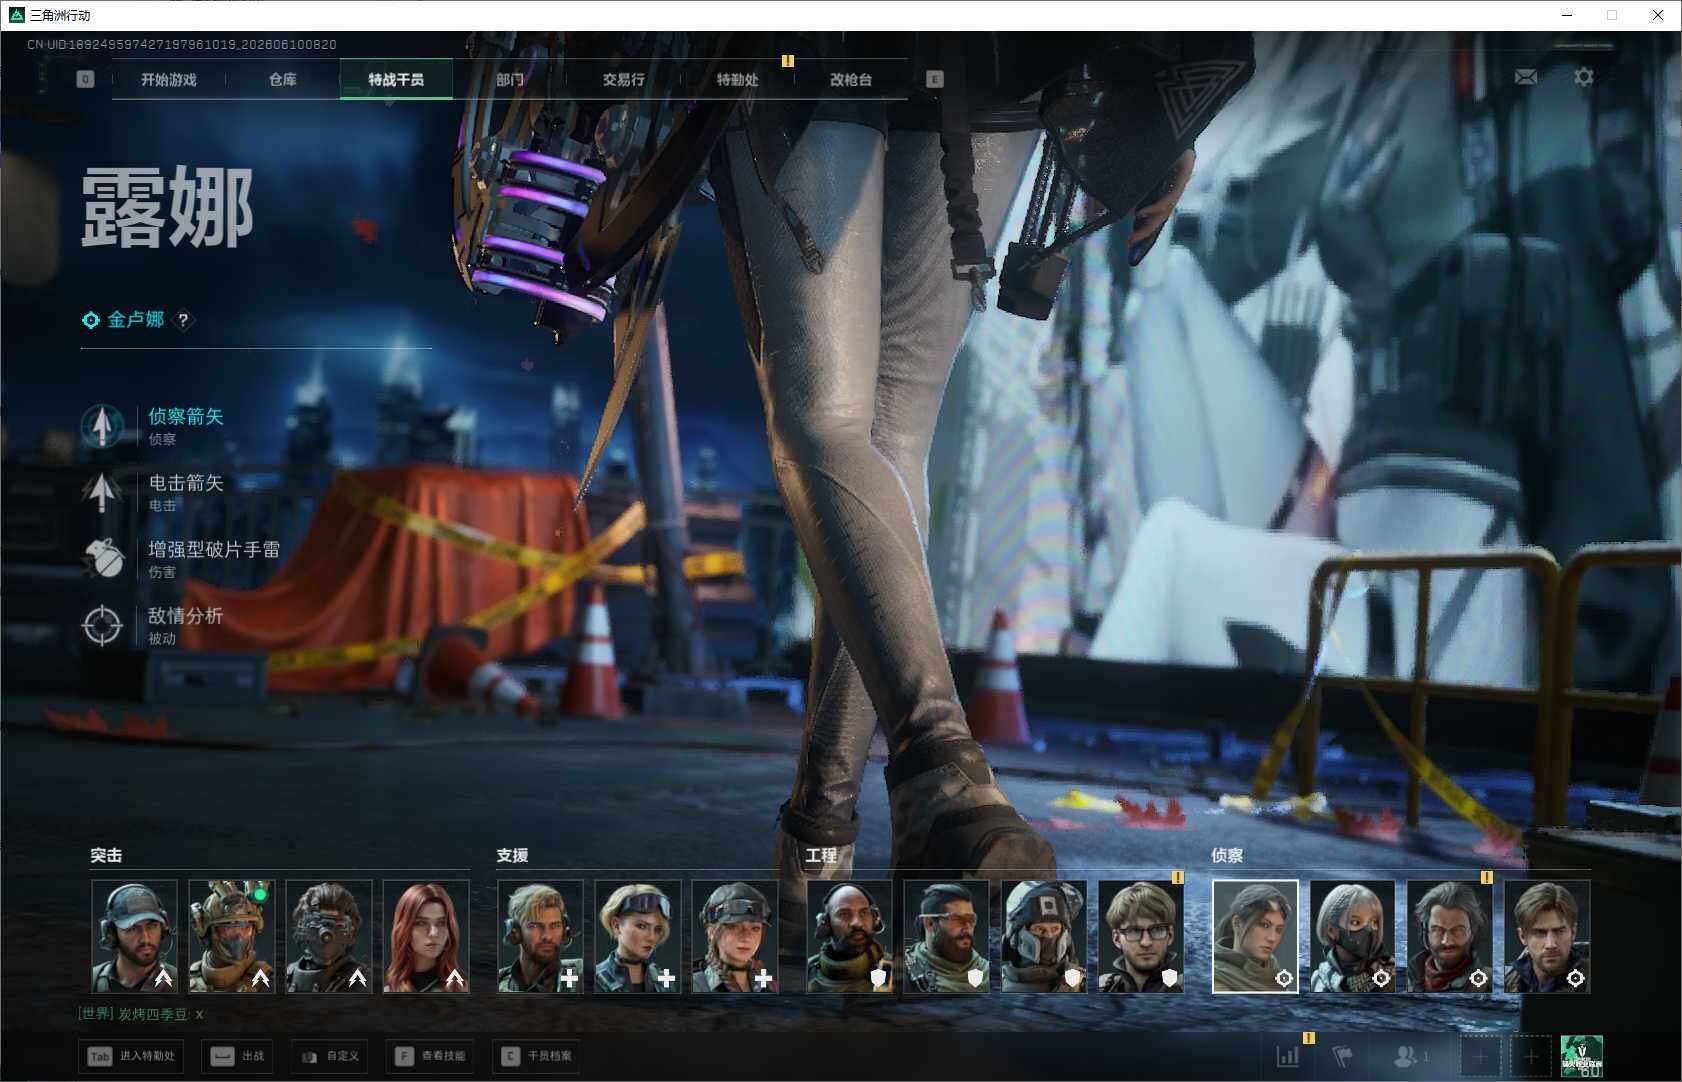
Task: Select the bald 工程 operator with headset
Action: tap(849, 937)
